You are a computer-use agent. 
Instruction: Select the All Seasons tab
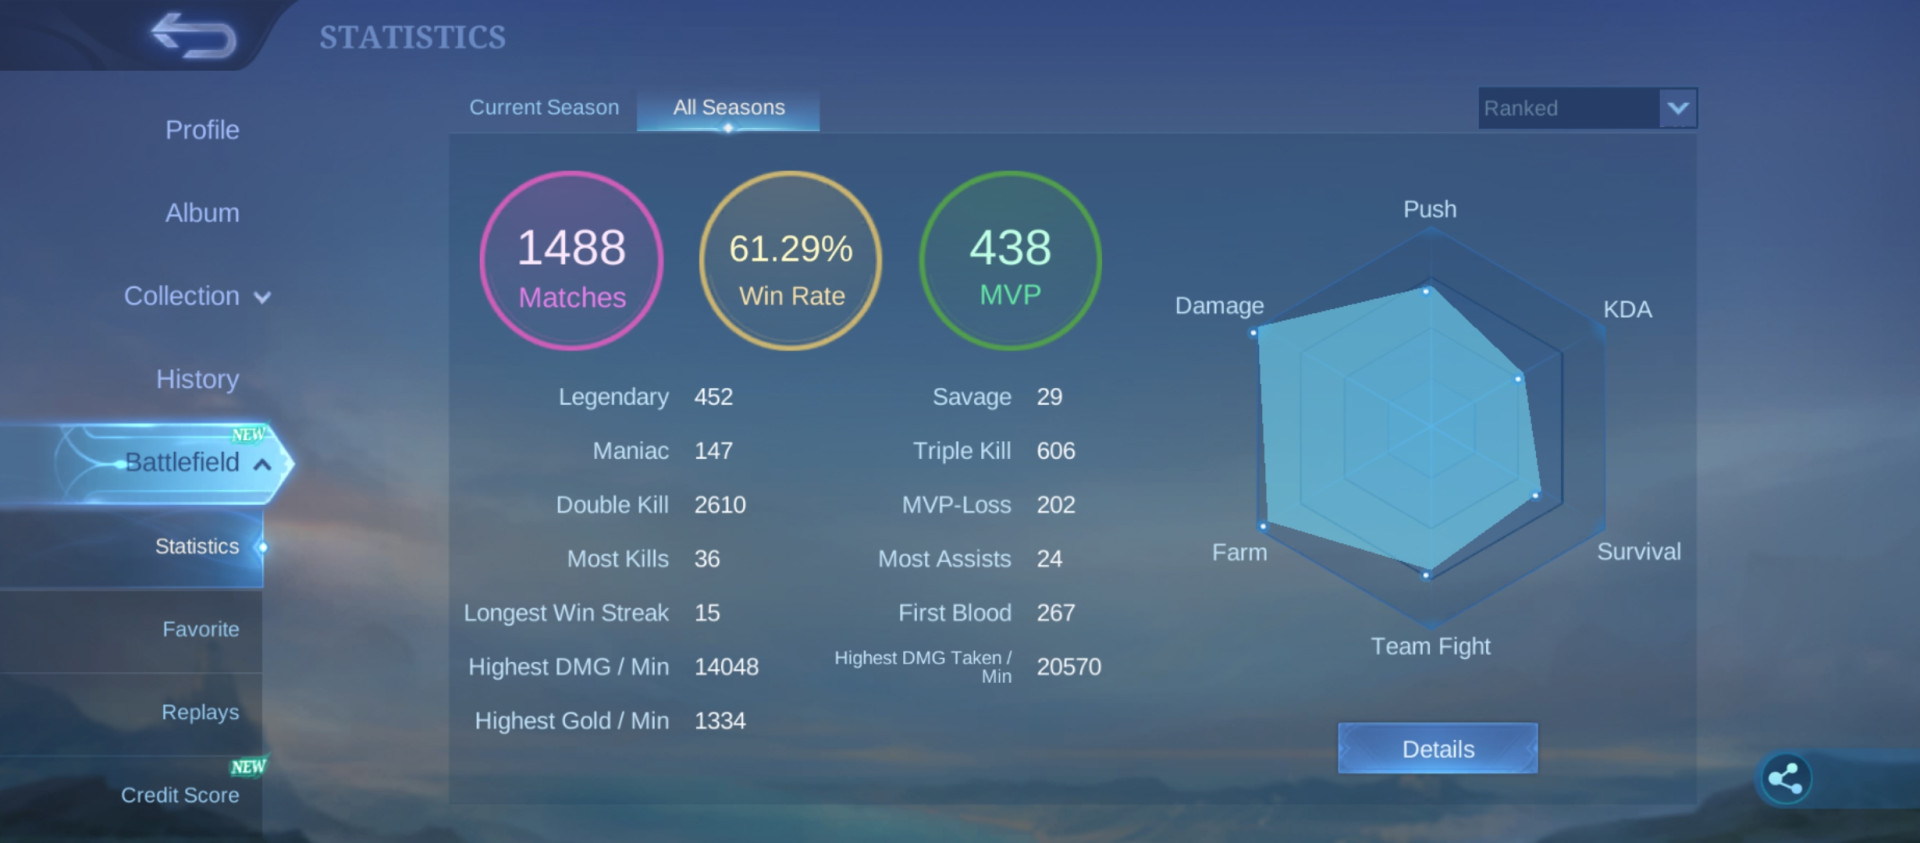coord(729,108)
